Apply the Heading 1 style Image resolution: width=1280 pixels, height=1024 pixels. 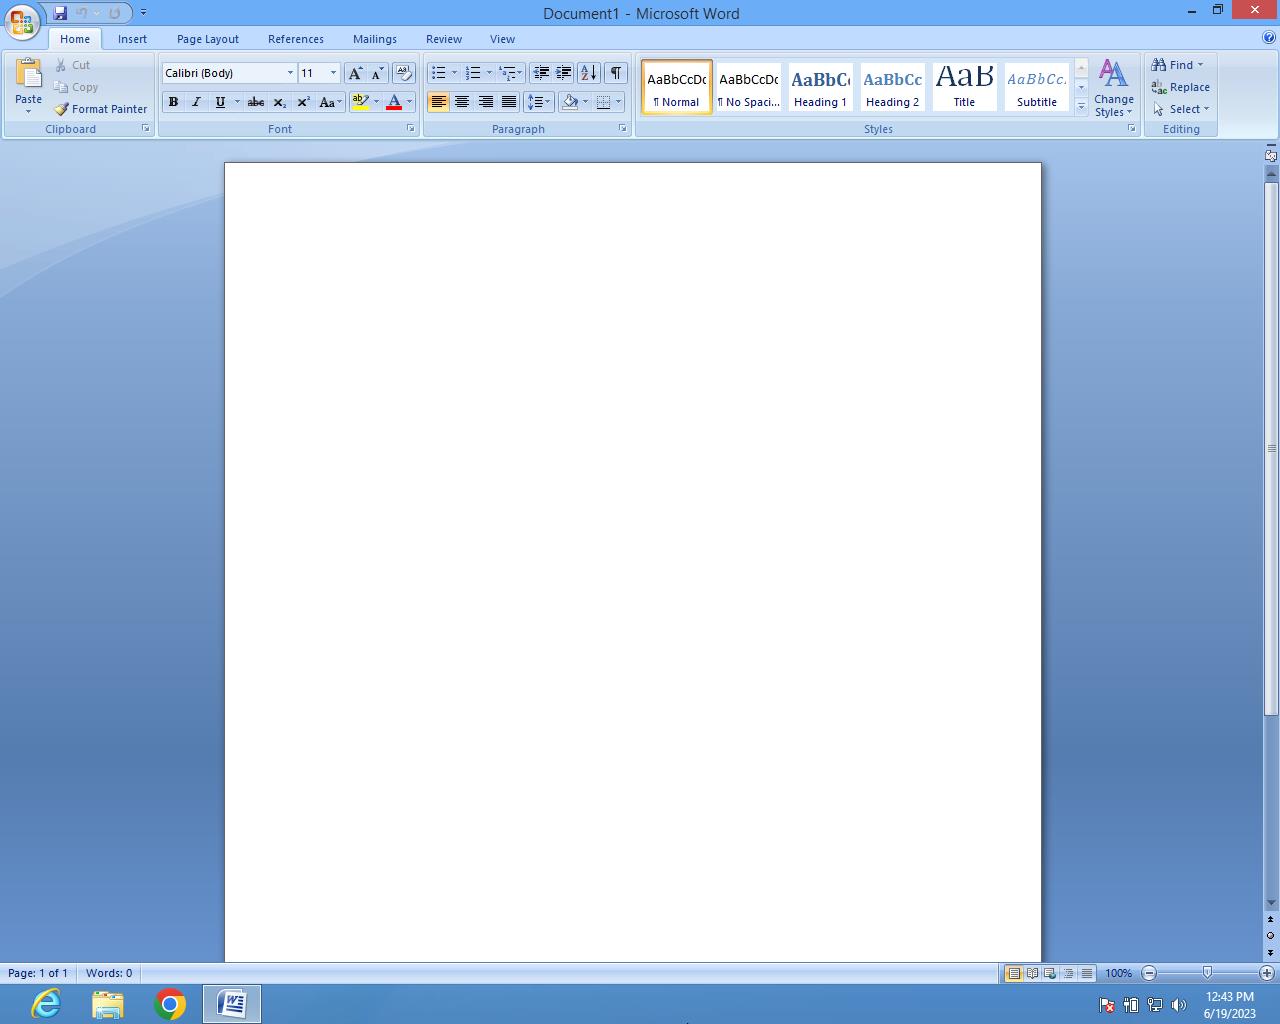pyautogui.click(x=820, y=87)
